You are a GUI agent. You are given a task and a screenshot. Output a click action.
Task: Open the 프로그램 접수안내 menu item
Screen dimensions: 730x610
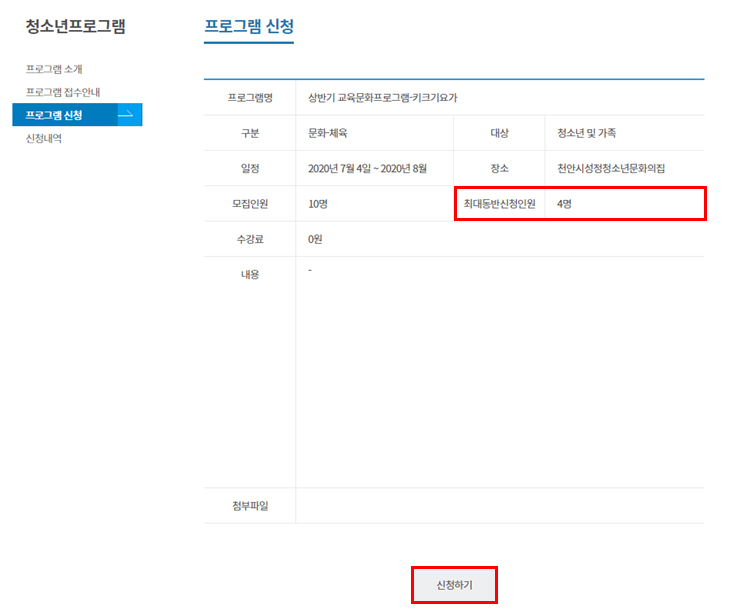point(63,92)
